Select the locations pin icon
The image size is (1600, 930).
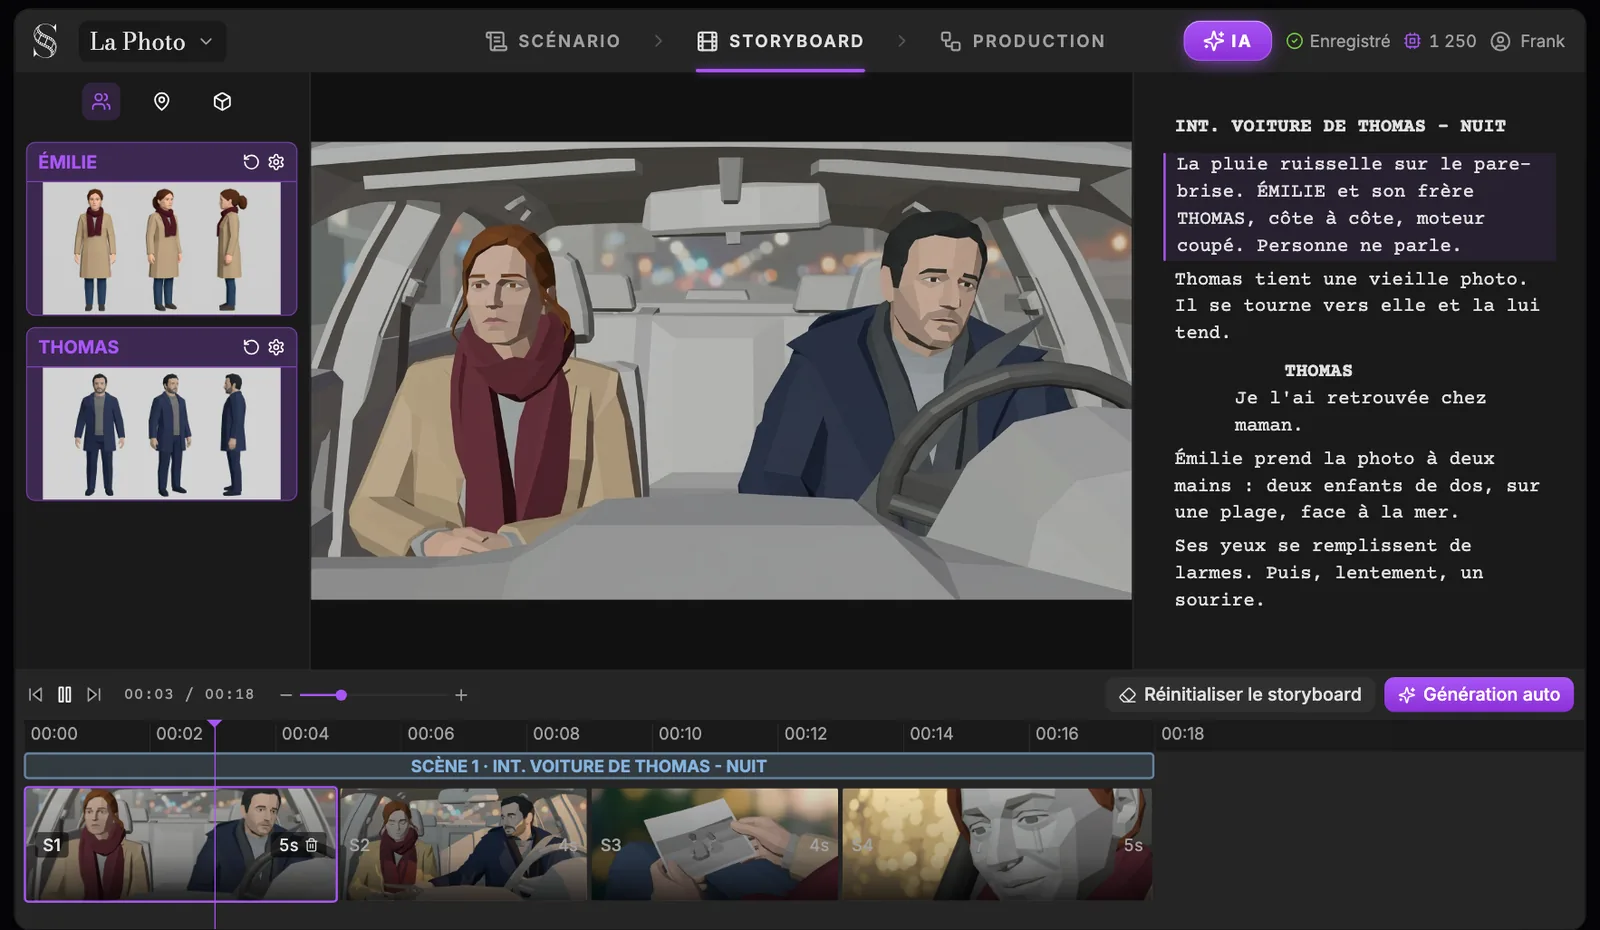tap(162, 101)
